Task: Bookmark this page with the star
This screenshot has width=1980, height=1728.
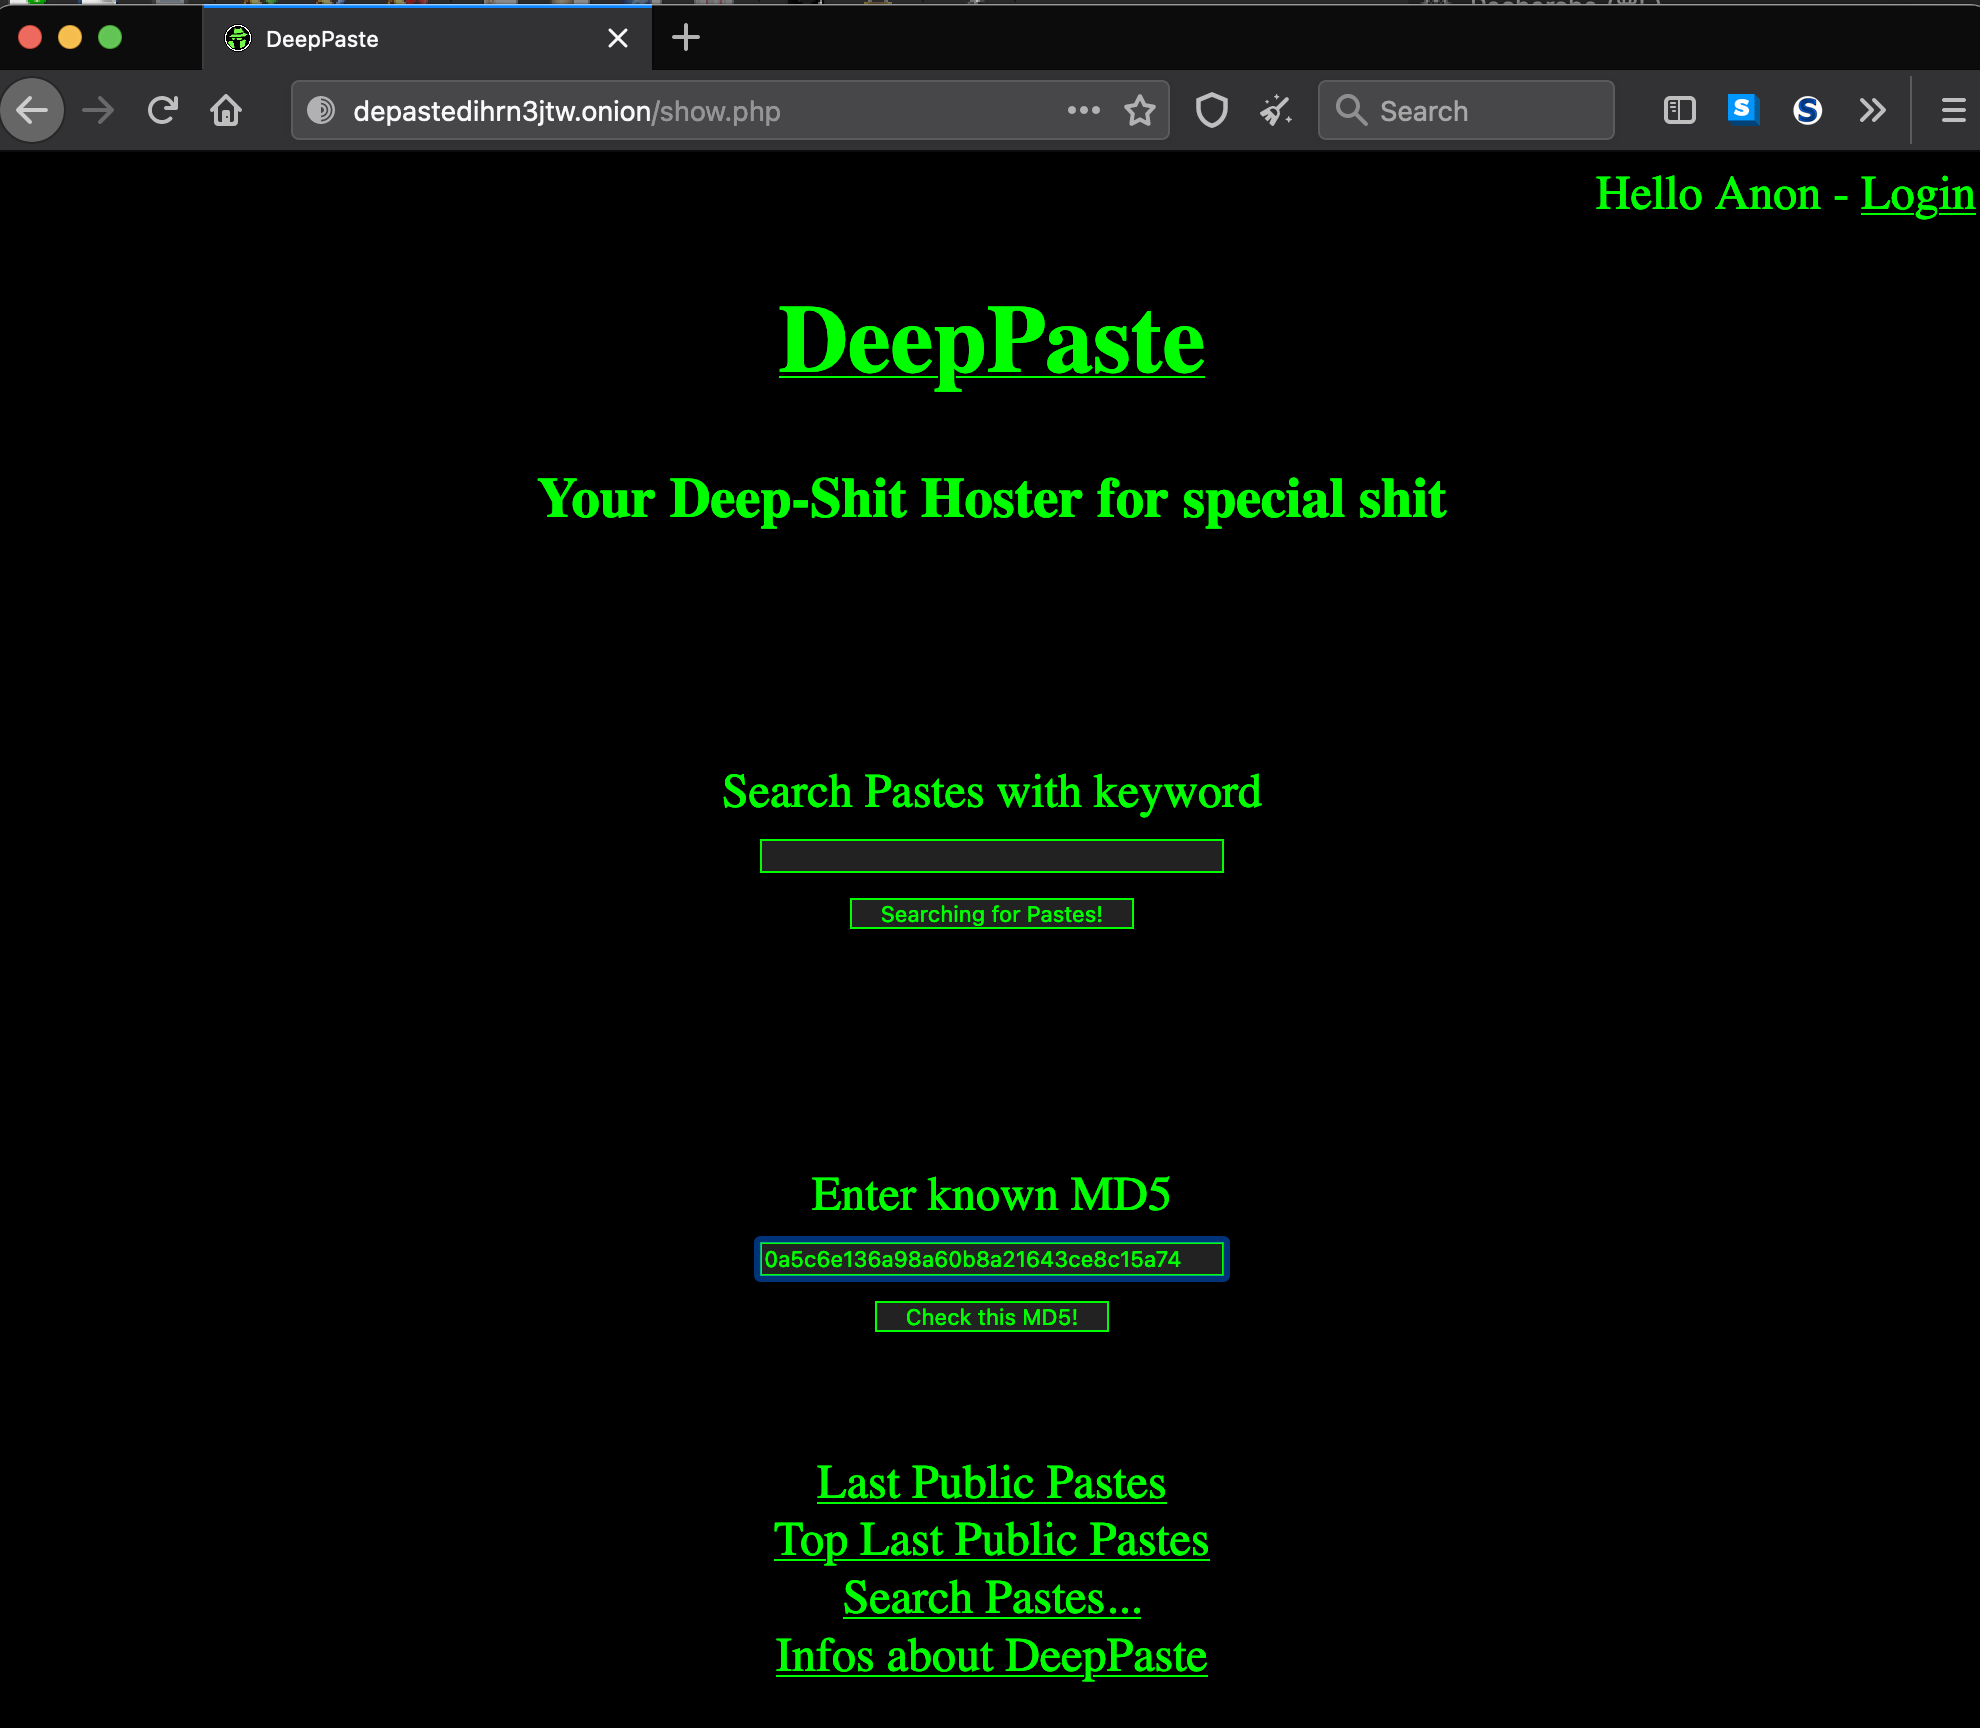Action: pyautogui.click(x=1140, y=110)
